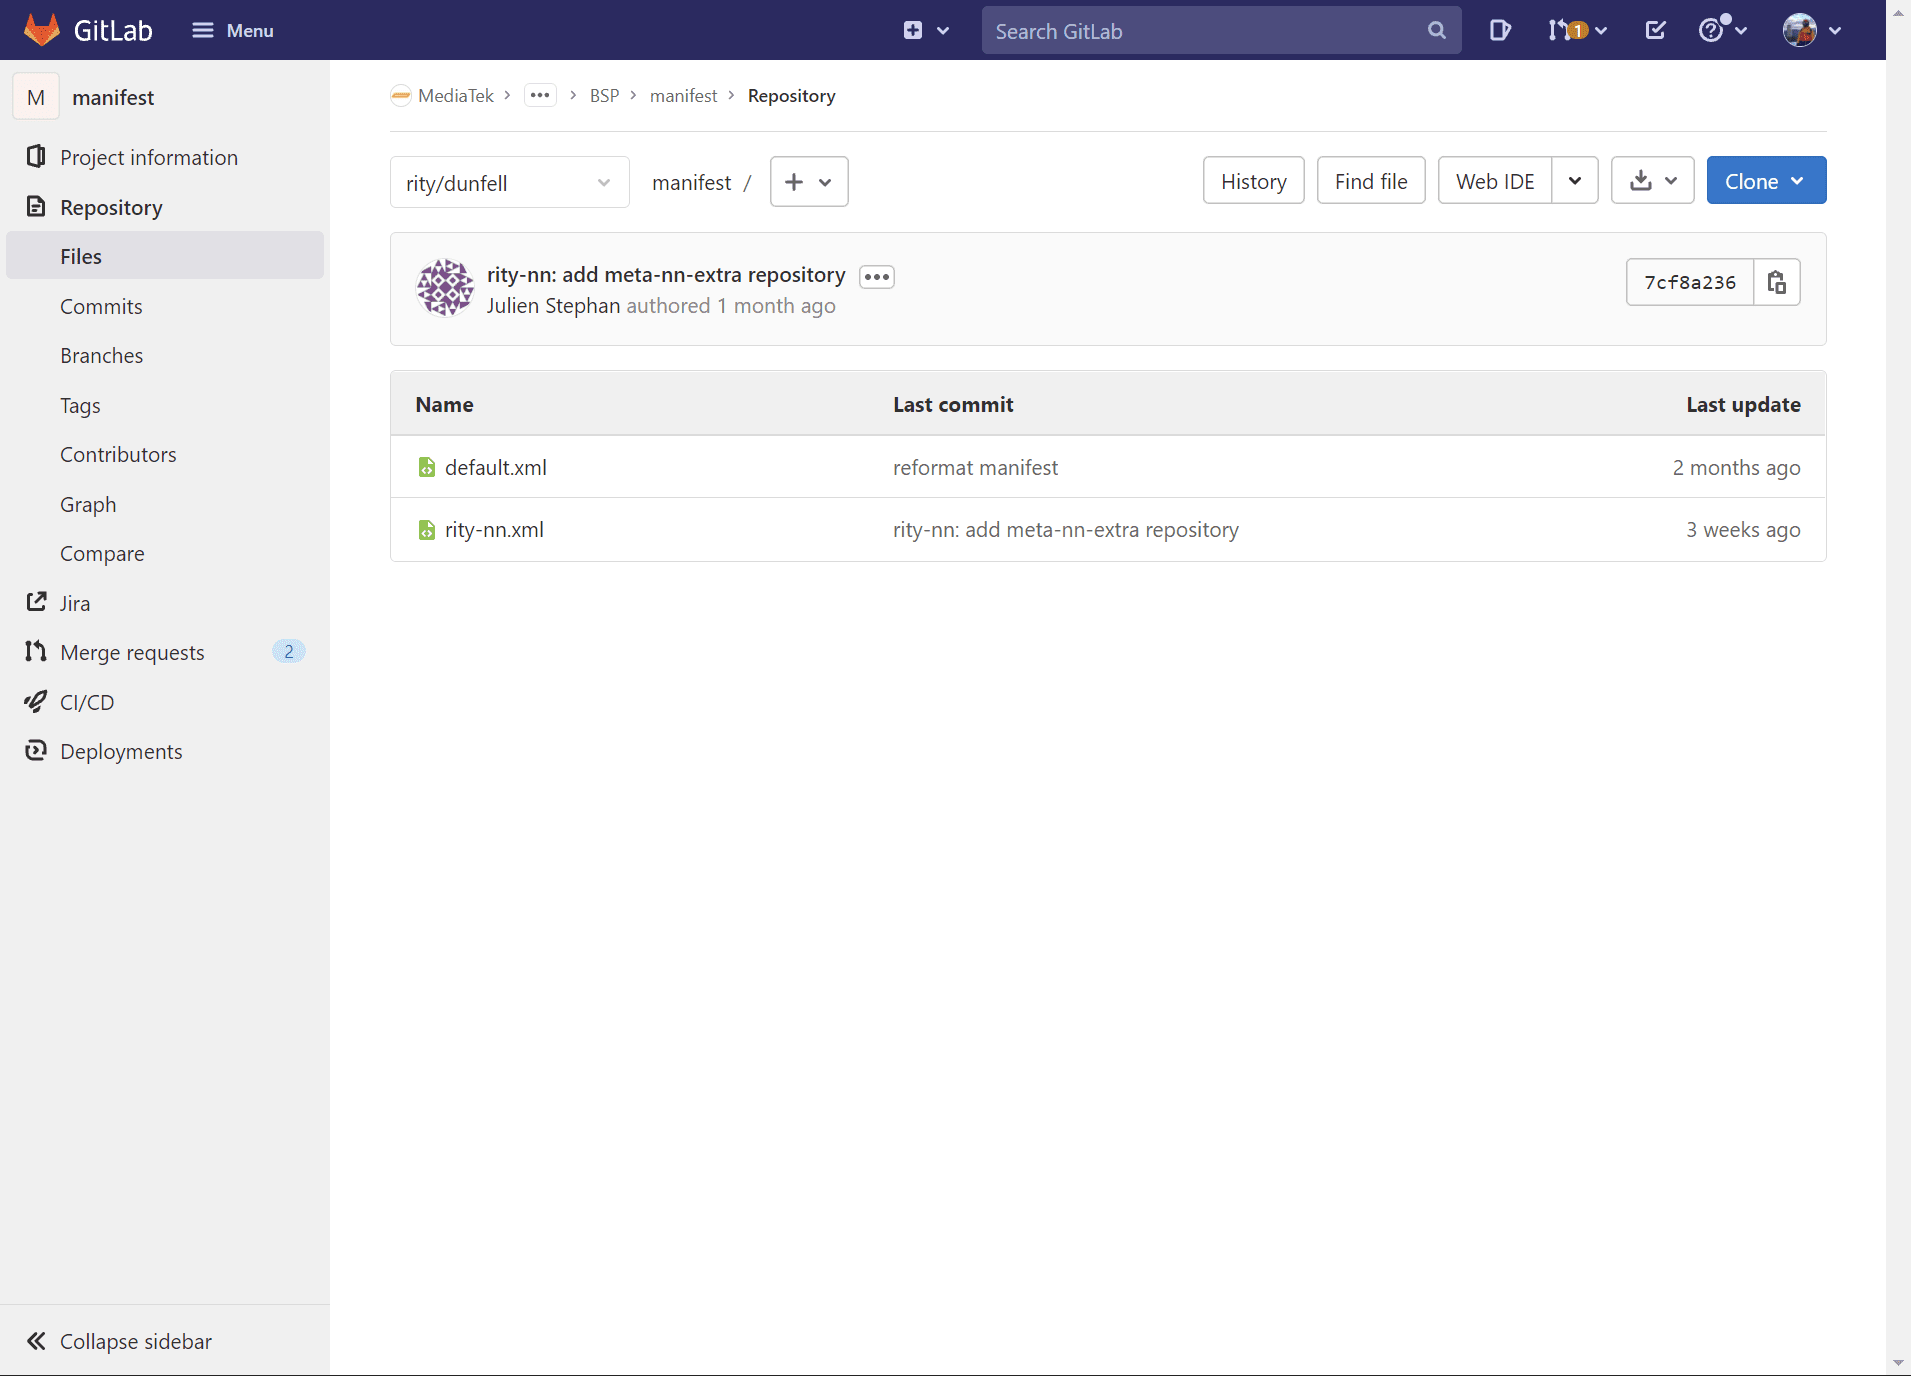Screen dimensions: 1911x1376
Task: Click rity-nn.xml file icon
Action: 427,529
